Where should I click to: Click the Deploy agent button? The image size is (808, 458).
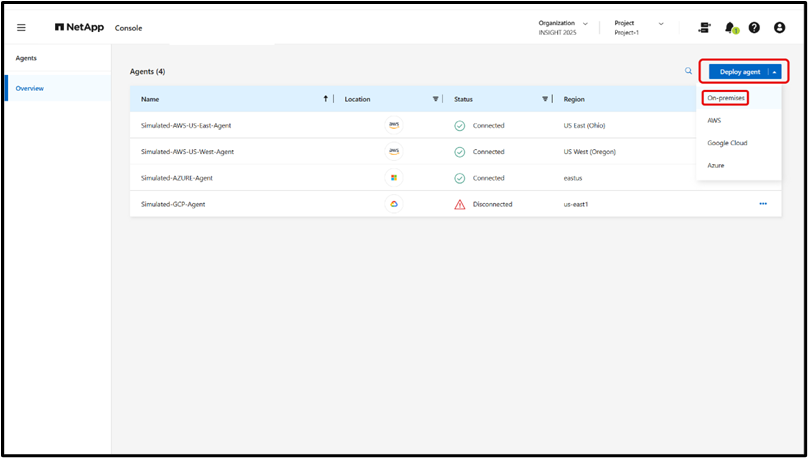tap(739, 72)
